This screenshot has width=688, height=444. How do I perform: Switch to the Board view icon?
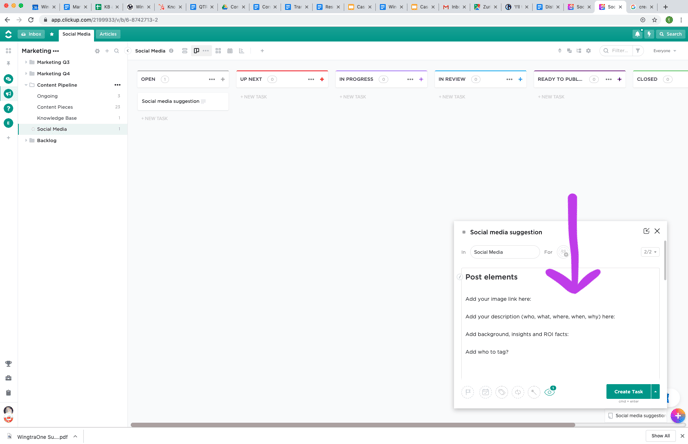coord(196,51)
